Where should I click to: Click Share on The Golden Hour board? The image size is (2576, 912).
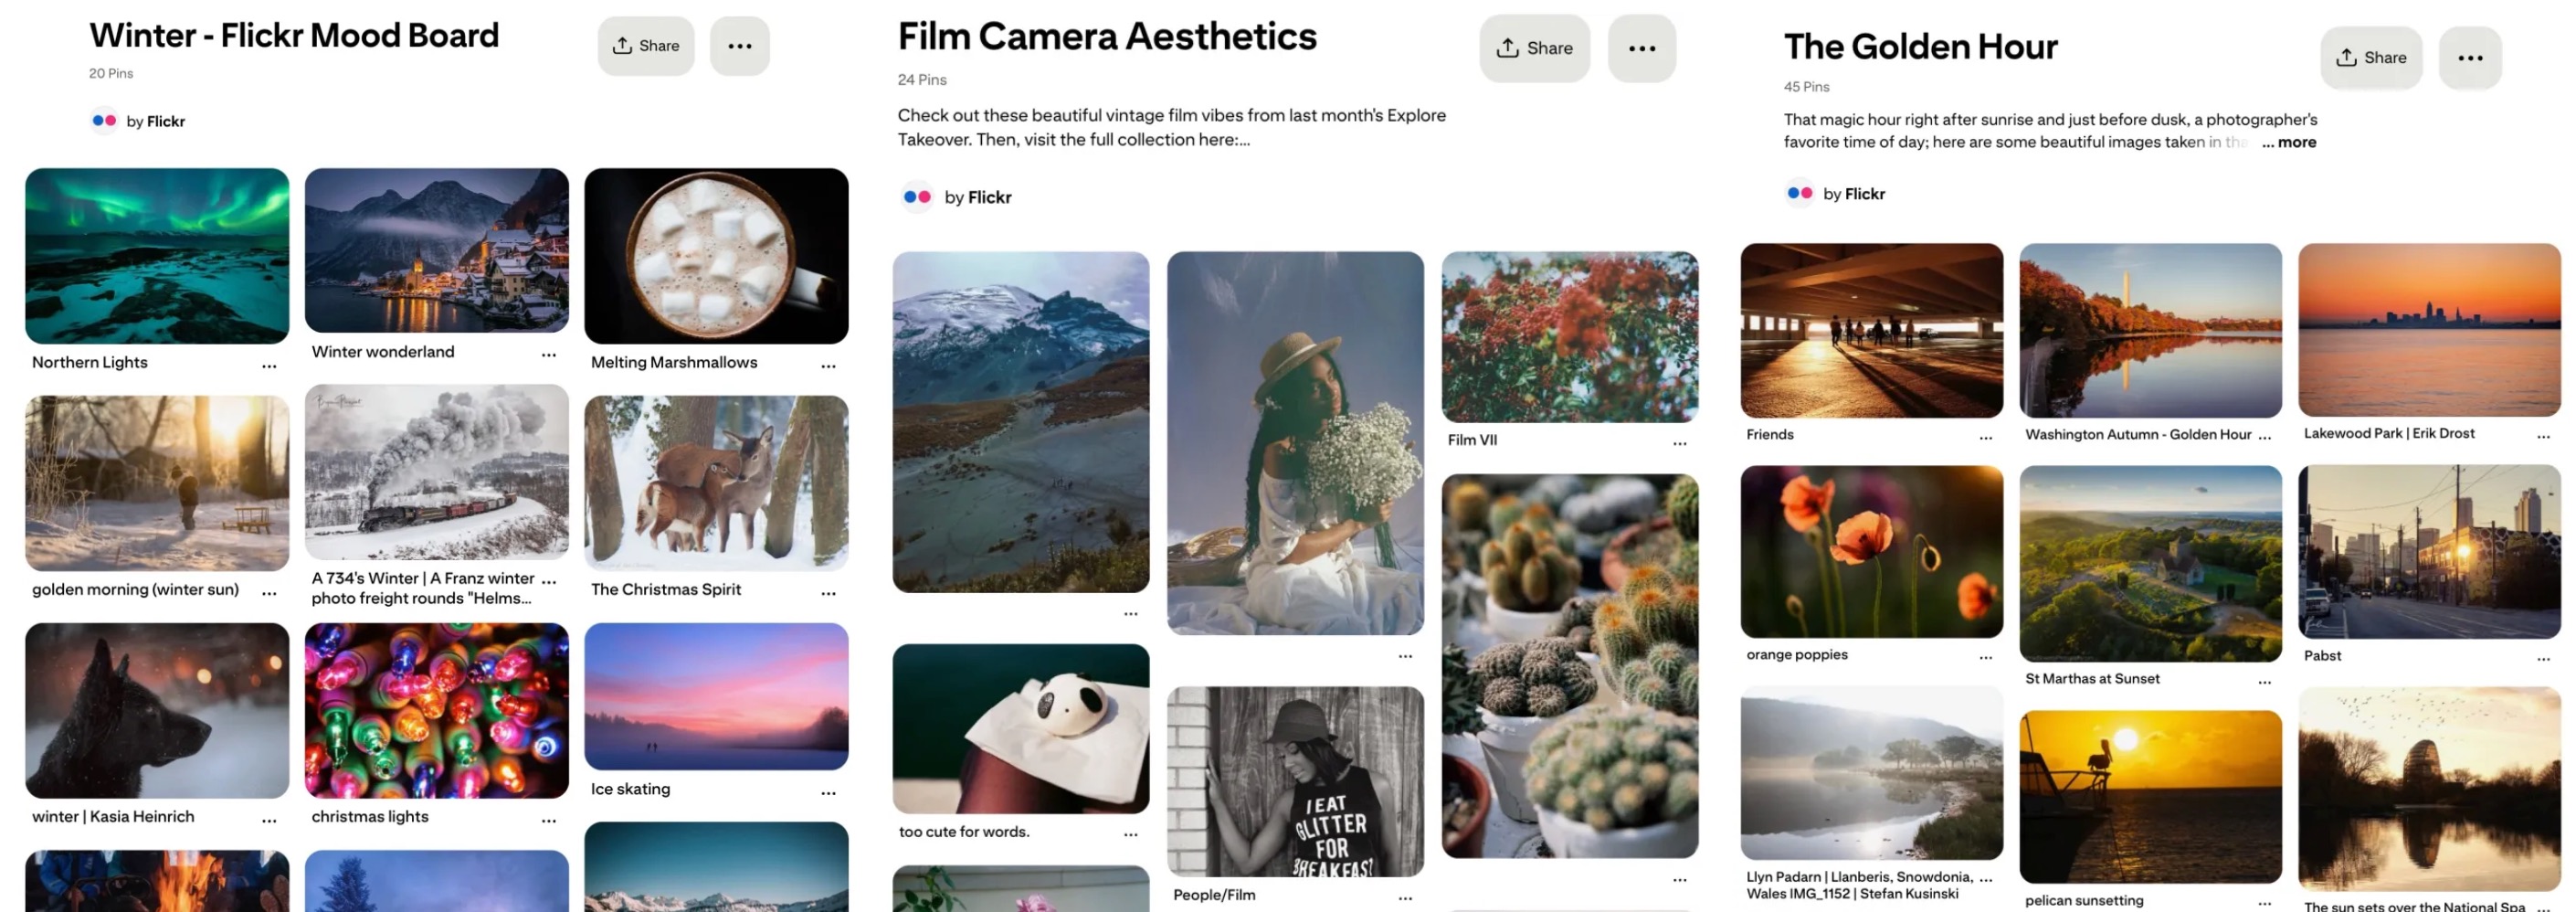pyautogui.click(x=2370, y=58)
